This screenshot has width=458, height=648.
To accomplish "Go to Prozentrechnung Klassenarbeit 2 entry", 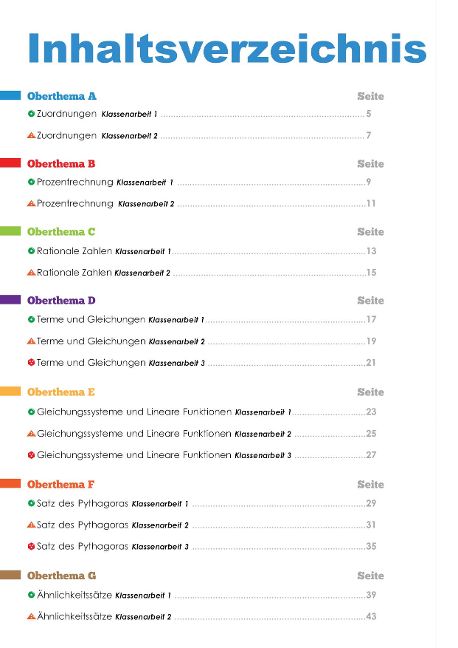I will coord(202,203).
